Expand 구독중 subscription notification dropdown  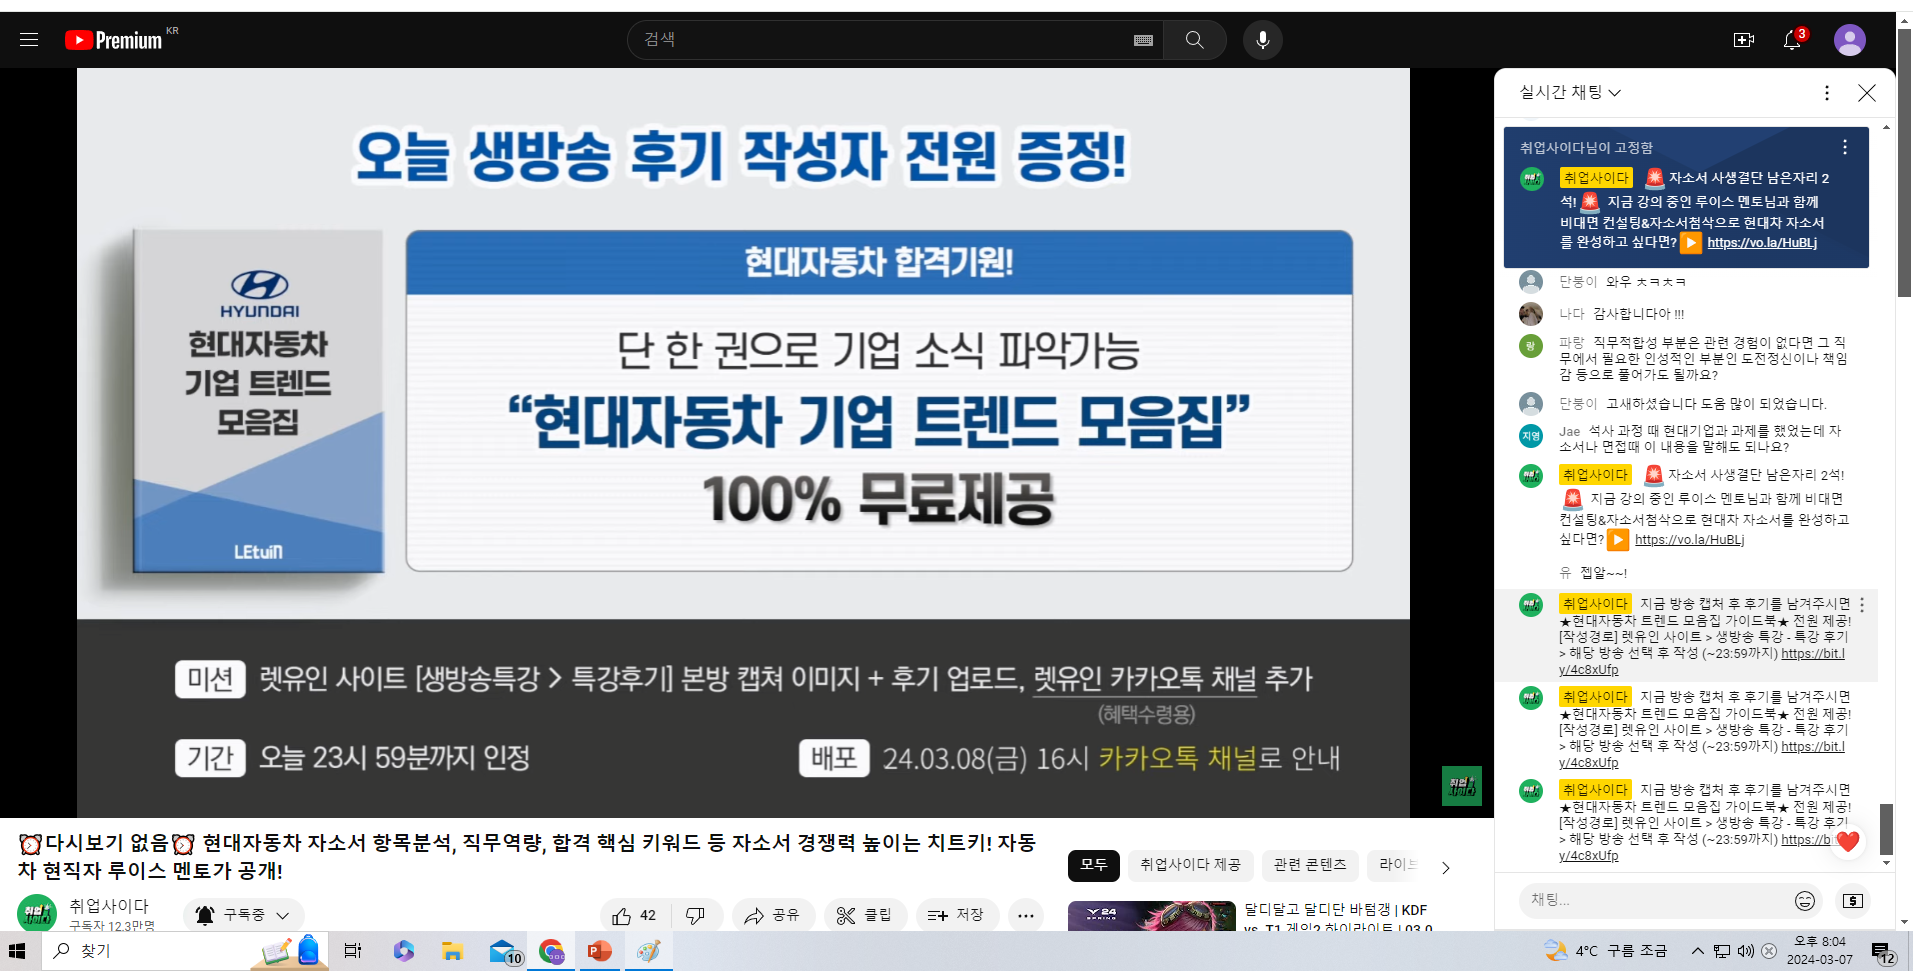point(244,915)
